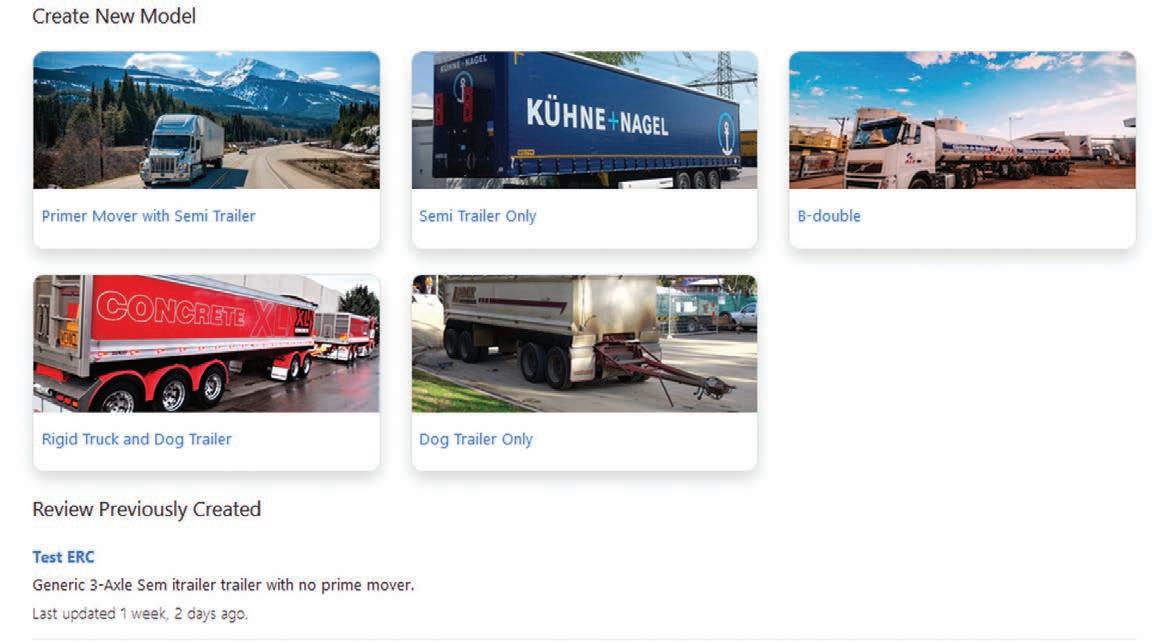The image size is (1165, 642).
Task: Click the white Volvo truck cab
Action: (880, 147)
